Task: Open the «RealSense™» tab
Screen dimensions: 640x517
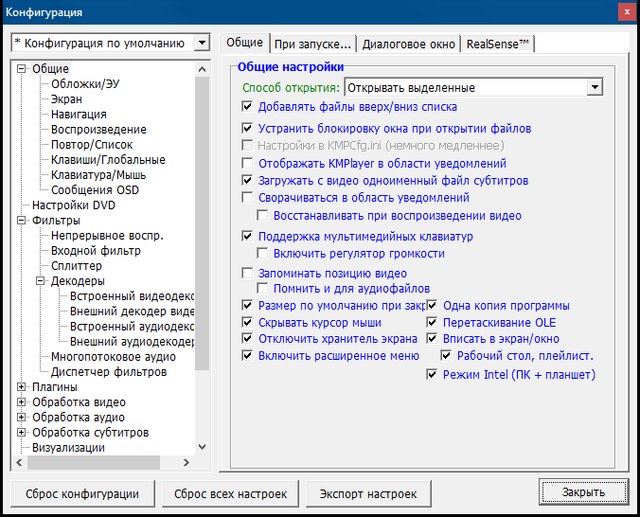Action: (499, 44)
